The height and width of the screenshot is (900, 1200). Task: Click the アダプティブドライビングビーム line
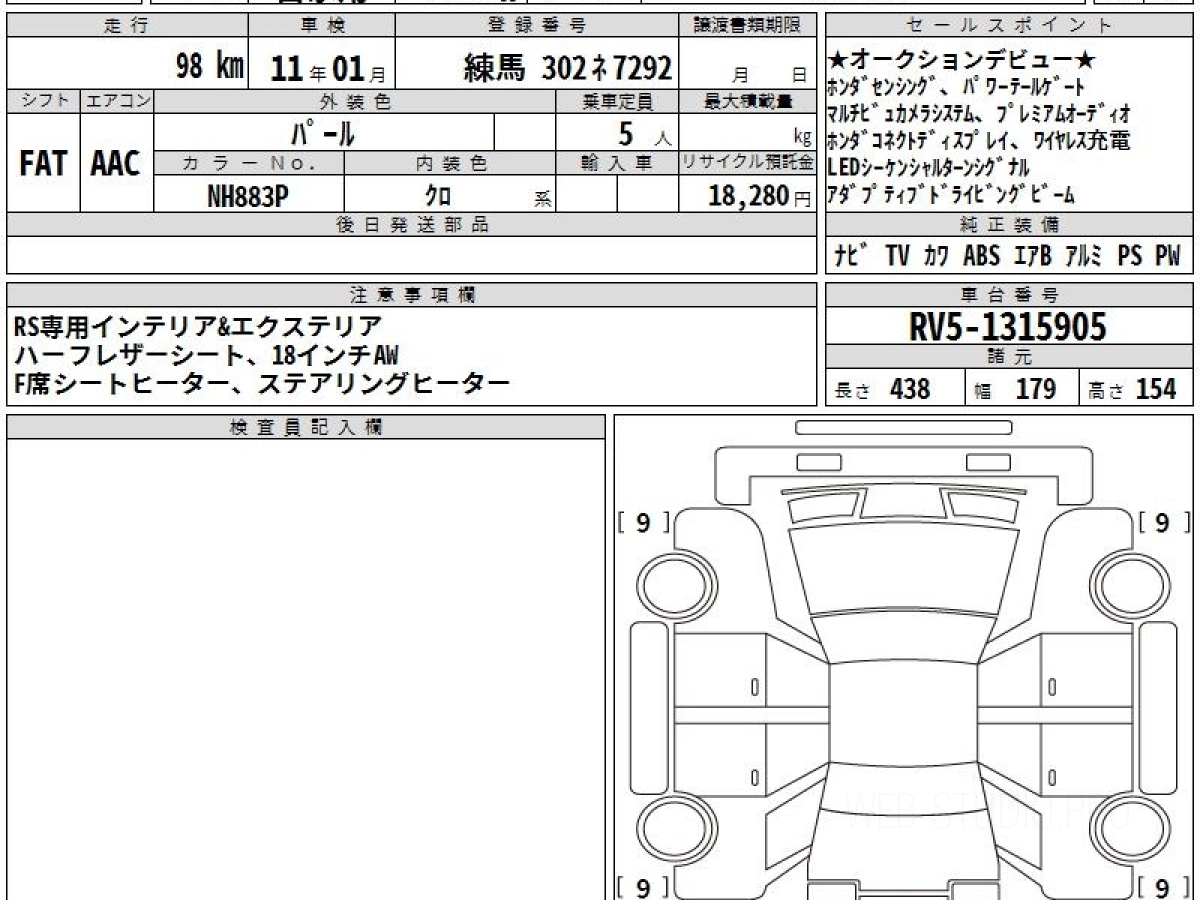coord(951,195)
